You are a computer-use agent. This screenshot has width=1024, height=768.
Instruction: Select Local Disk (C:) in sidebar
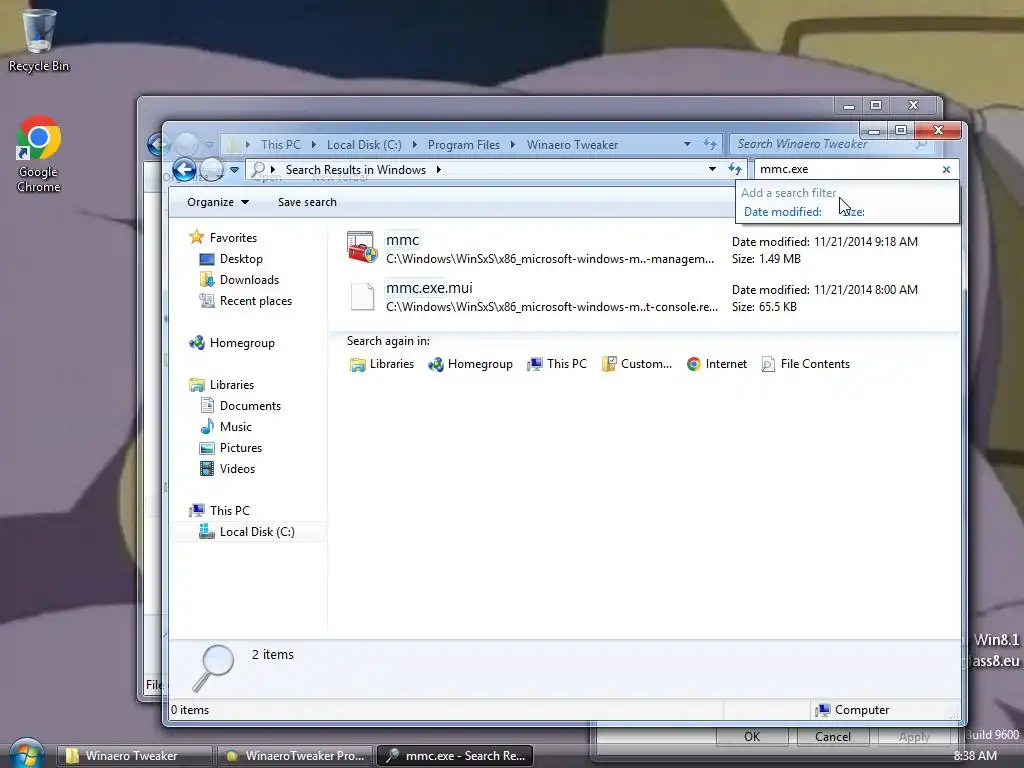click(x=257, y=532)
